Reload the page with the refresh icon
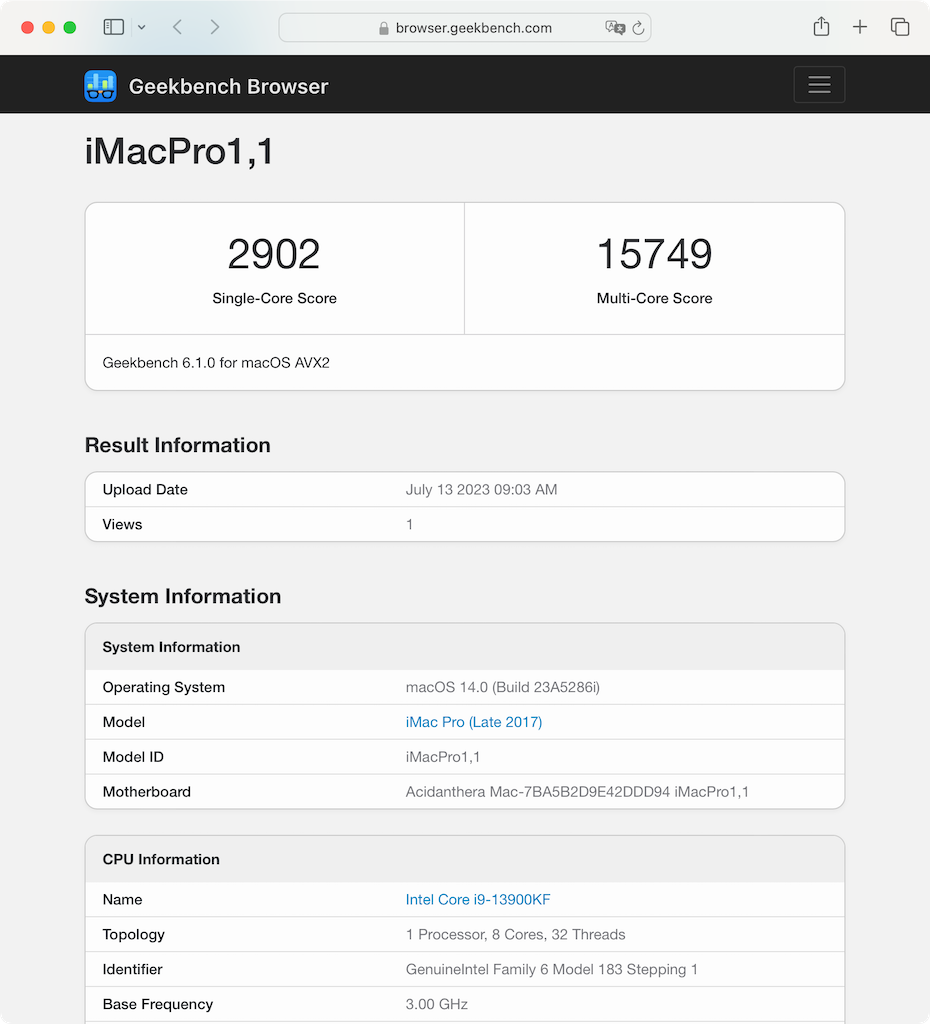The width and height of the screenshot is (930, 1024). (639, 27)
